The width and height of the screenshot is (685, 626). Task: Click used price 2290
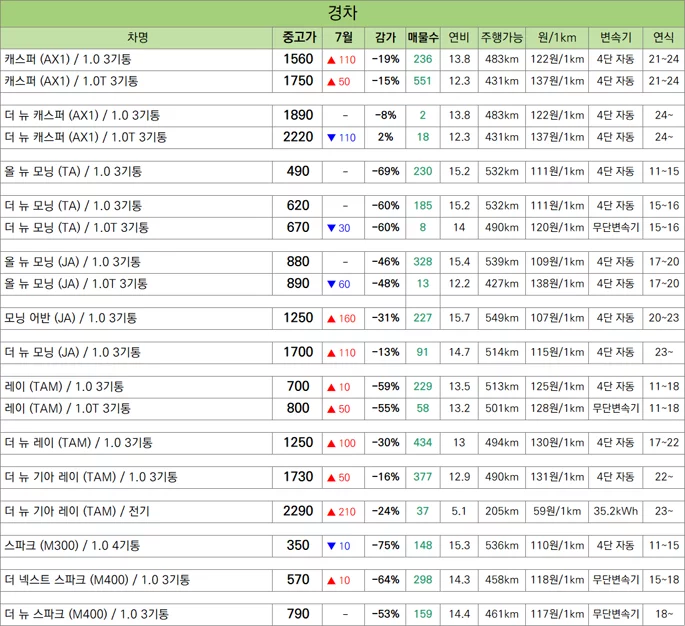click(x=298, y=511)
